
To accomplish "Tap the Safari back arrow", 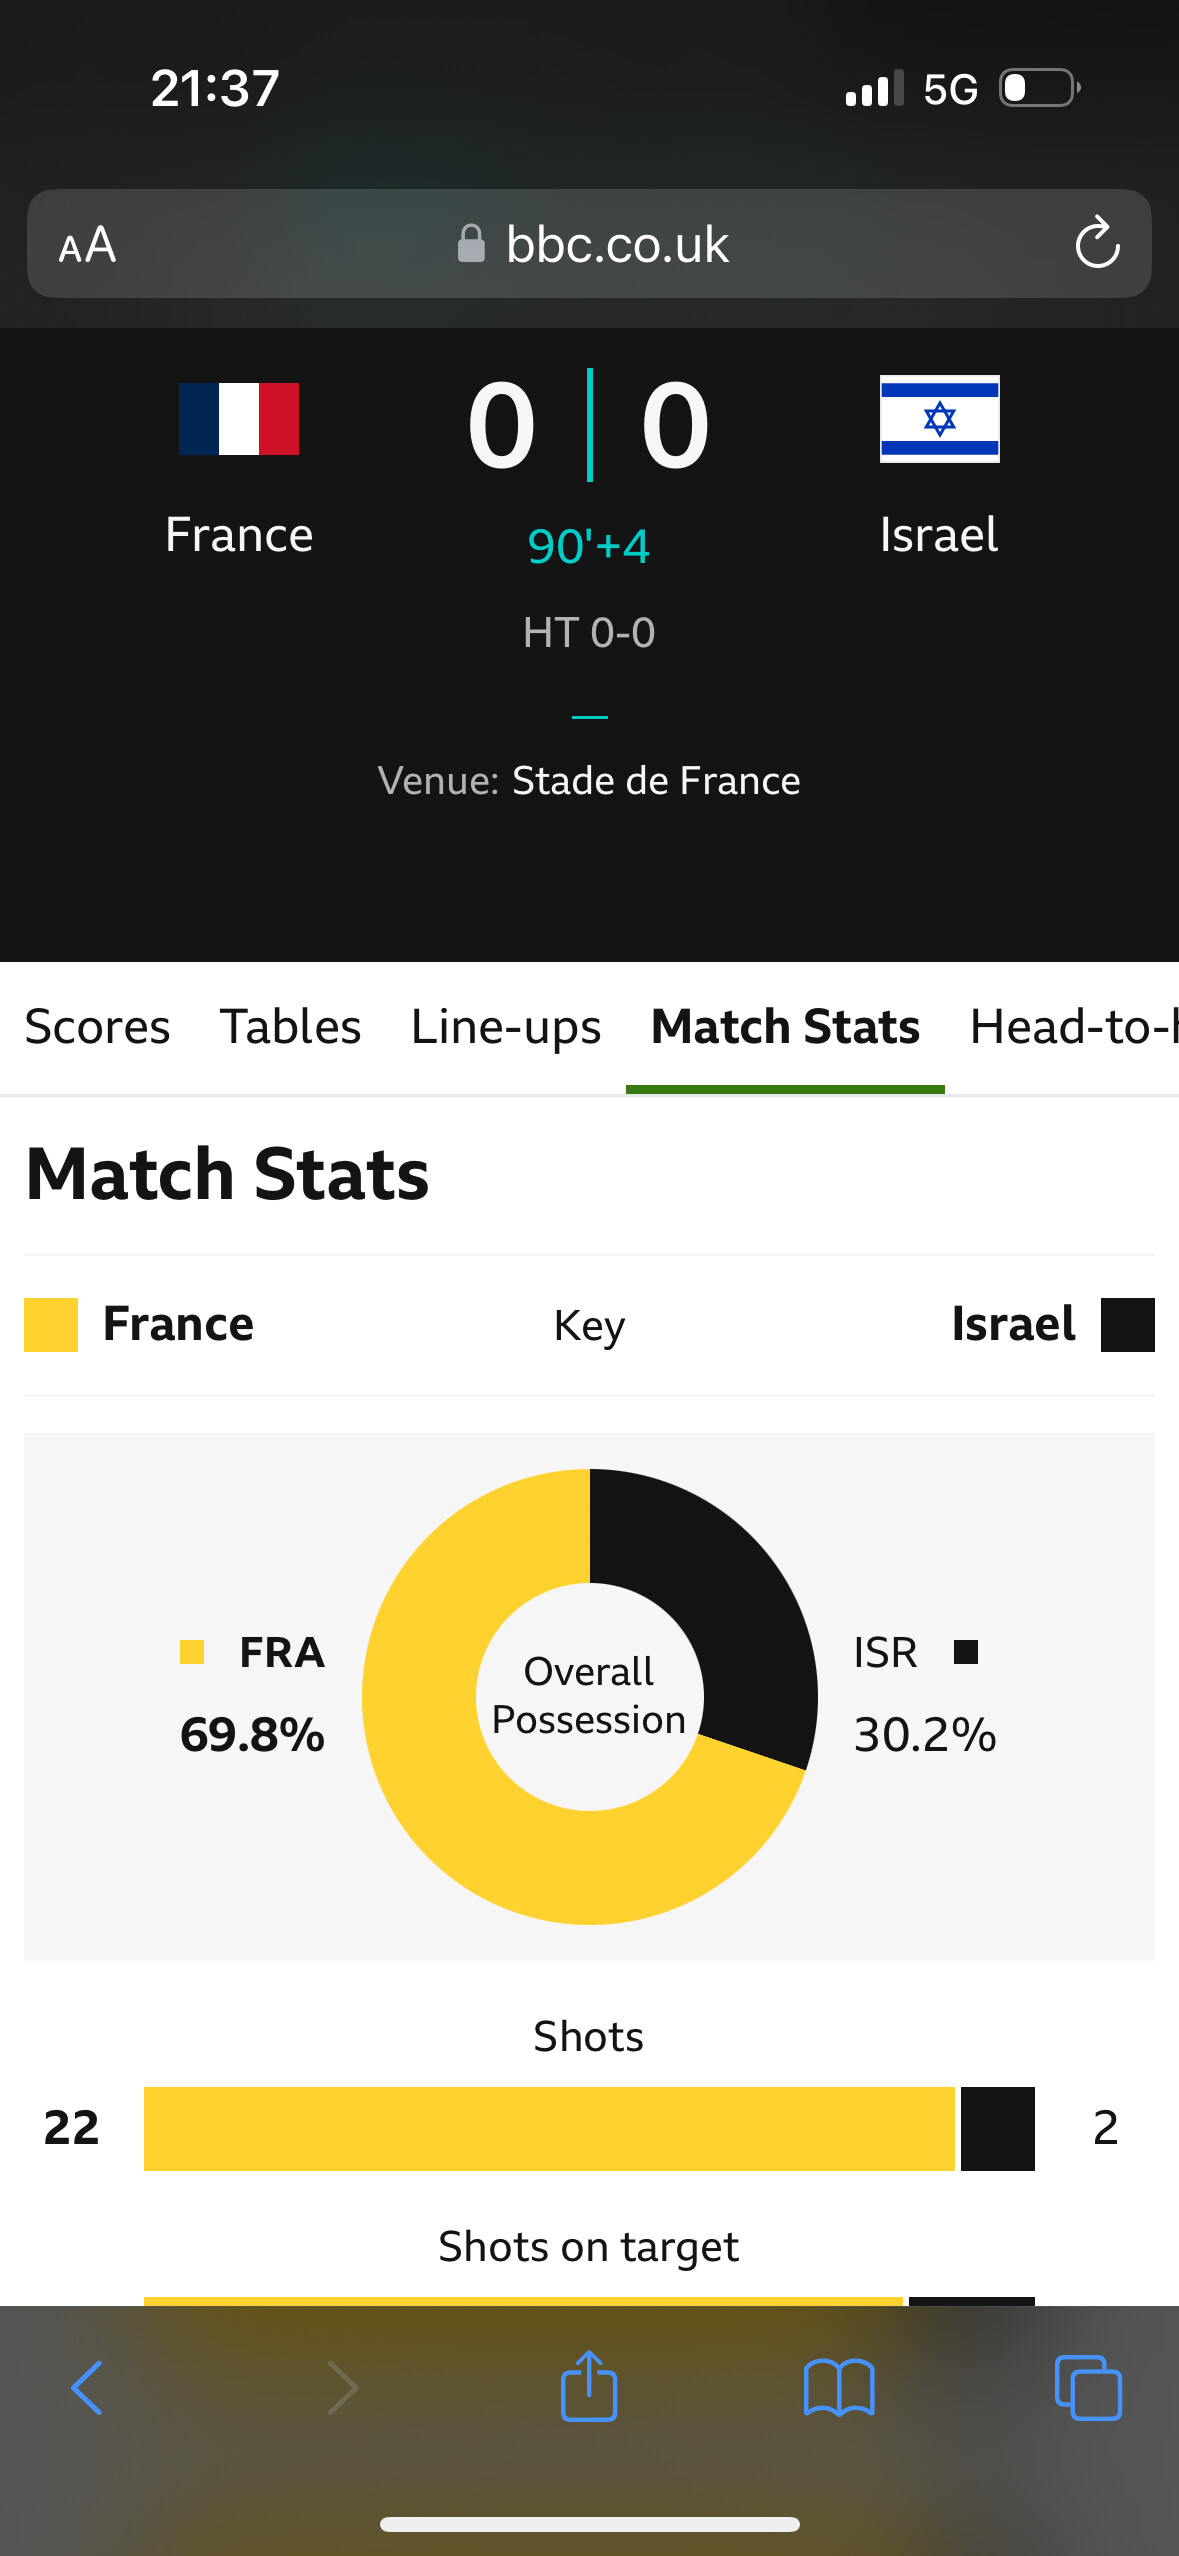I will coord(87,2387).
